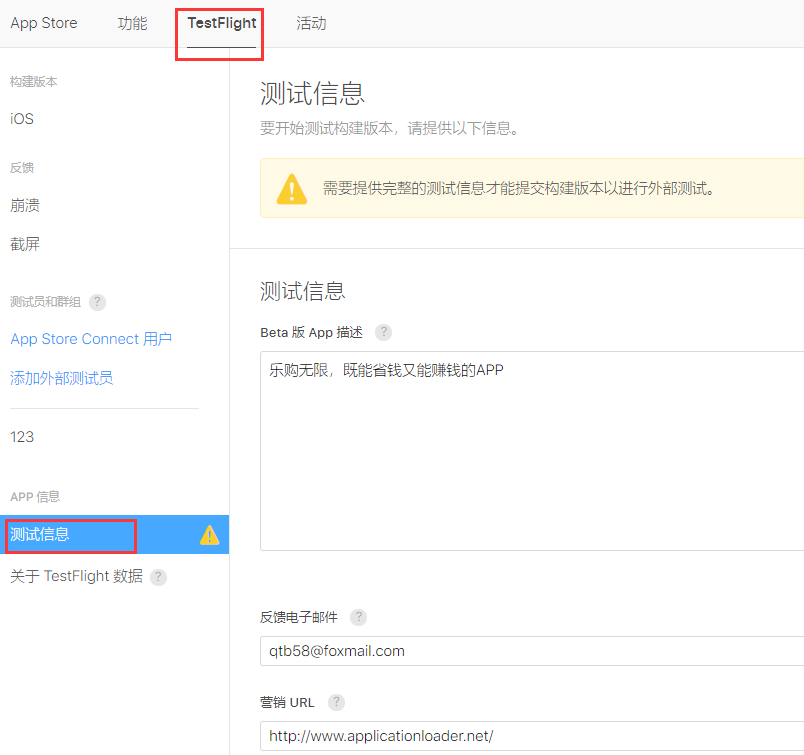
Task: Click help icon next to 营销 URL
Action: click(x=336, y=702)
